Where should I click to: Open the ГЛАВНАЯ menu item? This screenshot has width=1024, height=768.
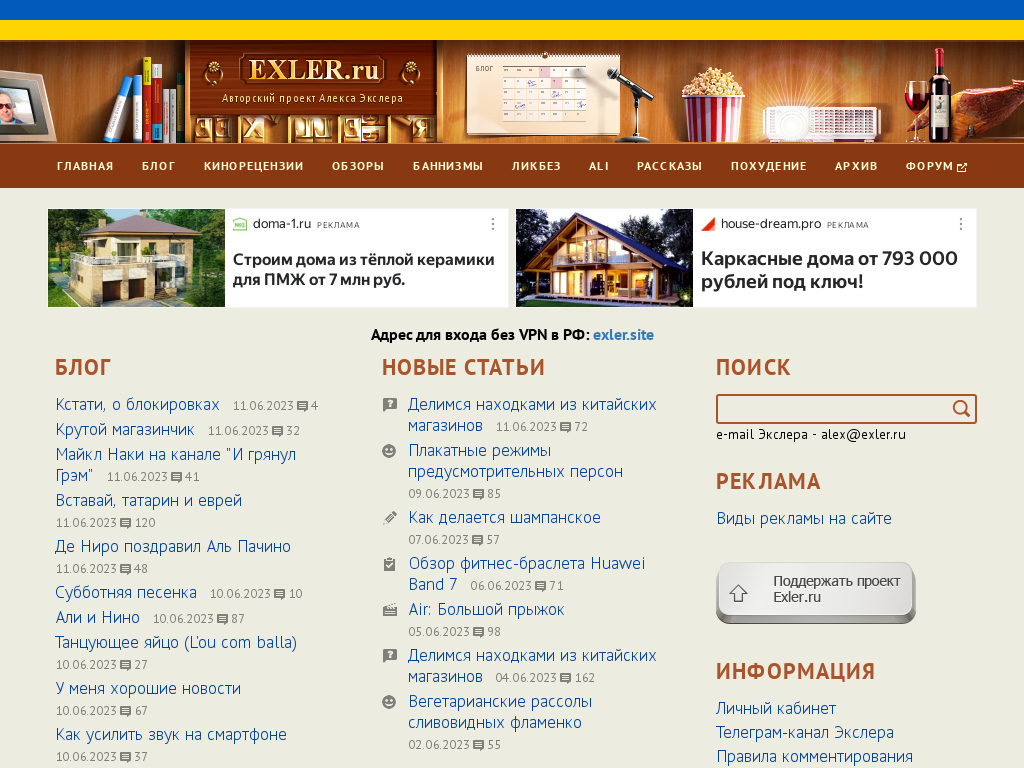click(x=85, y=167)
